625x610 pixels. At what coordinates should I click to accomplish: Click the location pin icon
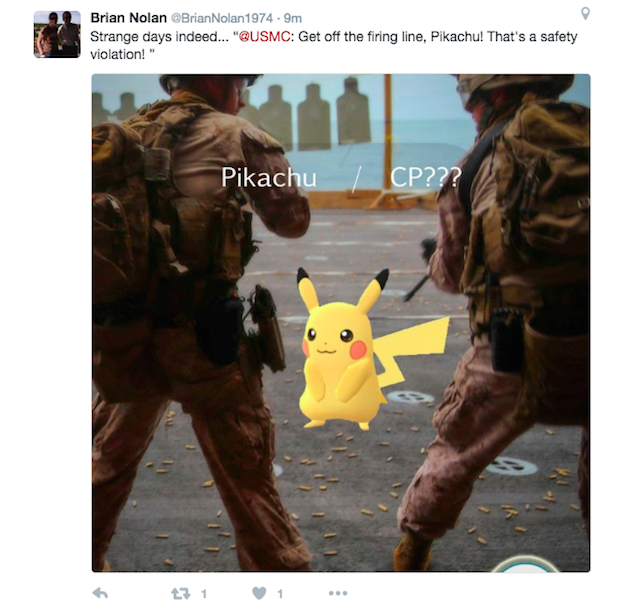(585, 14)
